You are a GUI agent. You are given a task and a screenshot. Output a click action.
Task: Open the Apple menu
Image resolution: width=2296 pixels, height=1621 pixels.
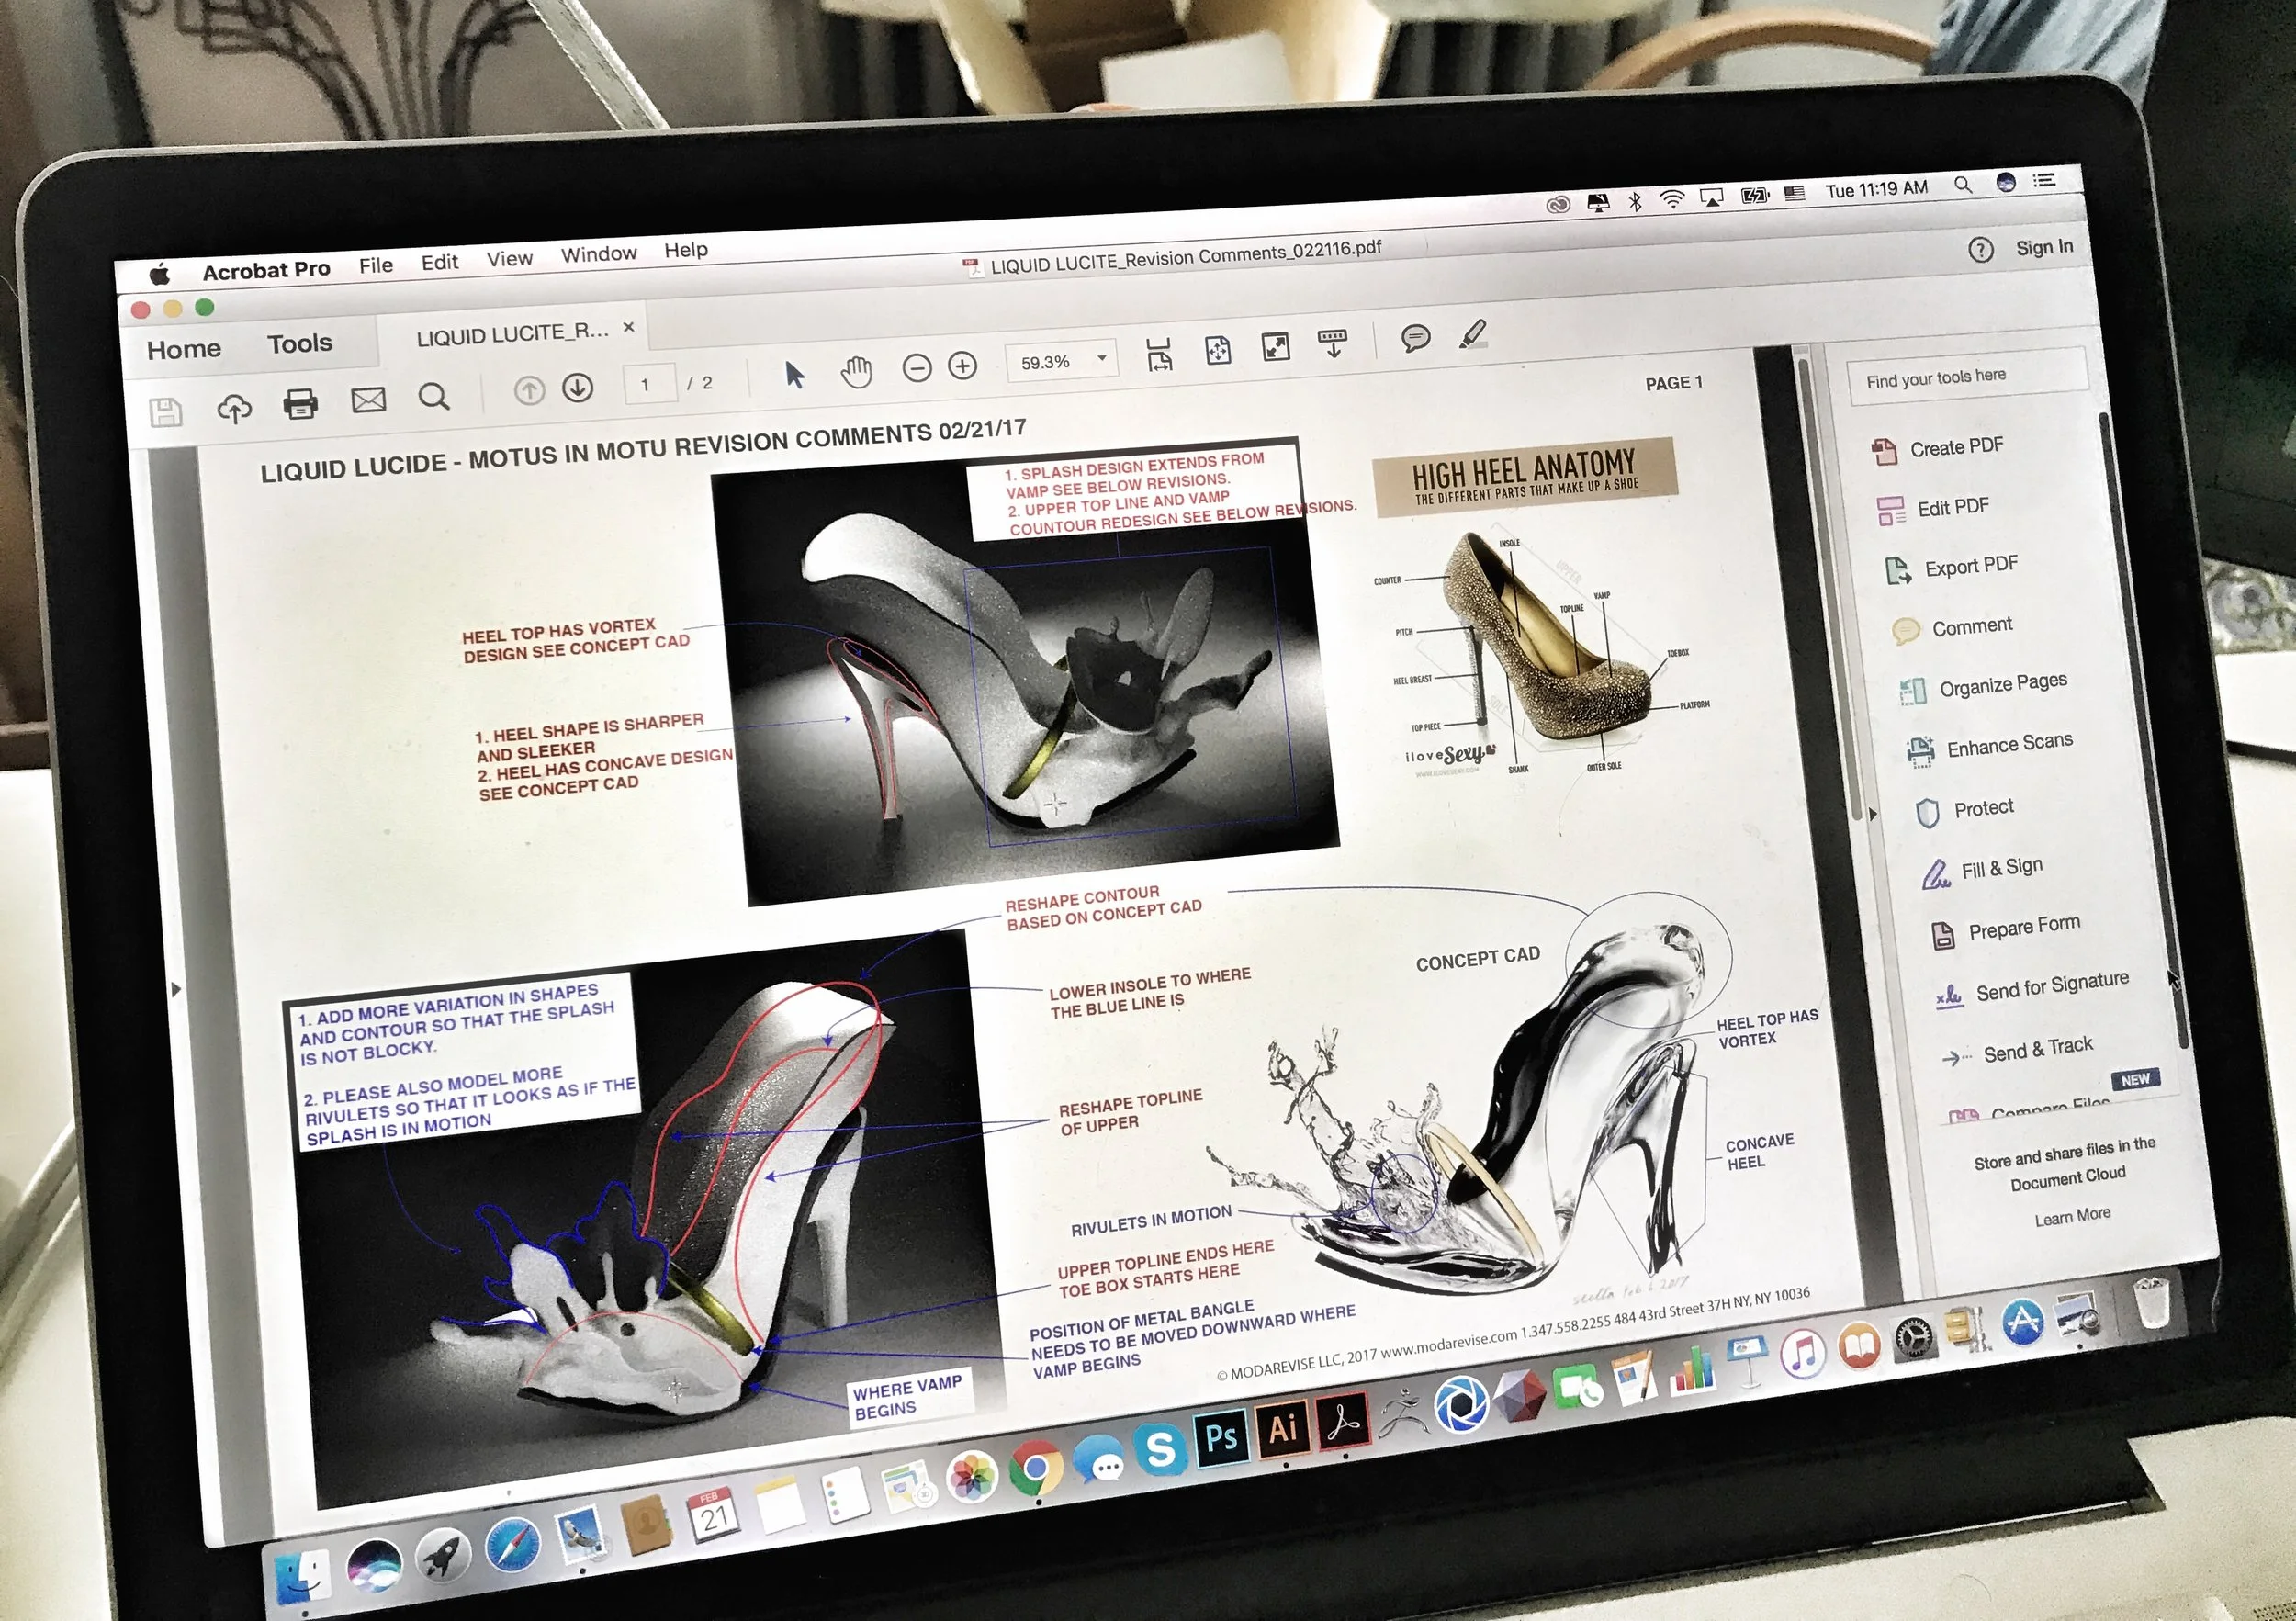[x=160, y=274]
